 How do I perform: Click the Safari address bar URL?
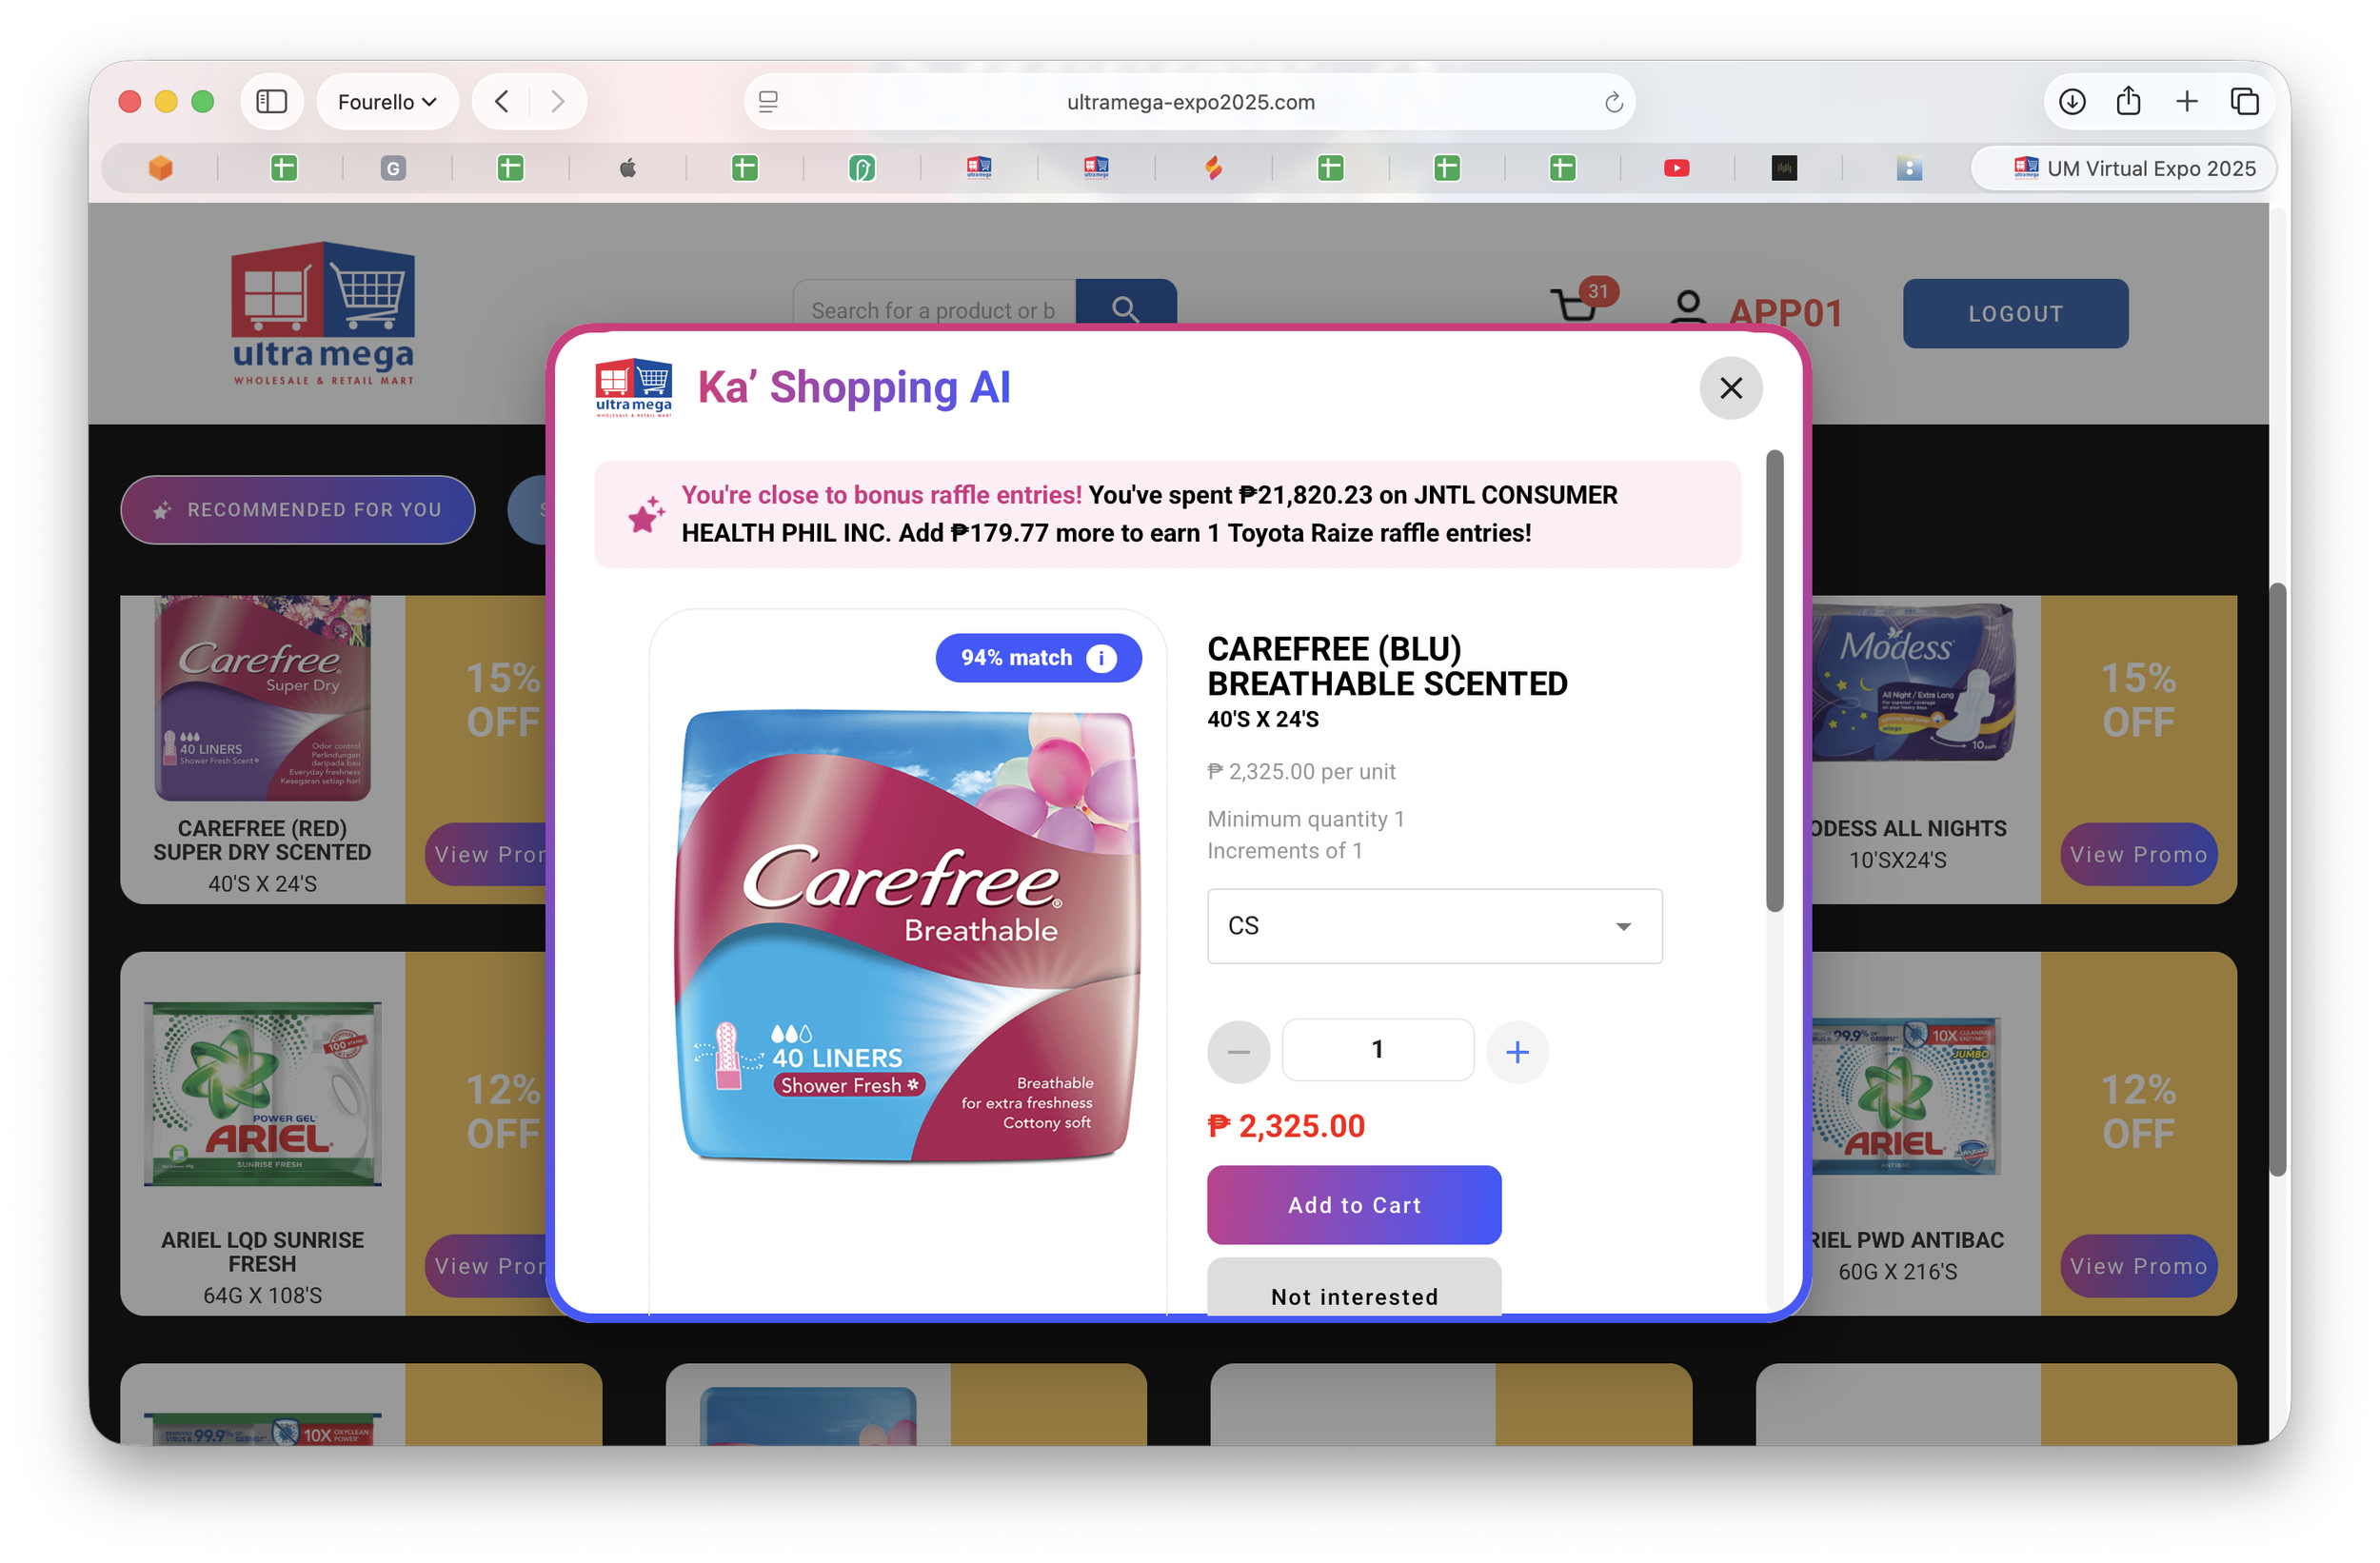pos(1190,102)
